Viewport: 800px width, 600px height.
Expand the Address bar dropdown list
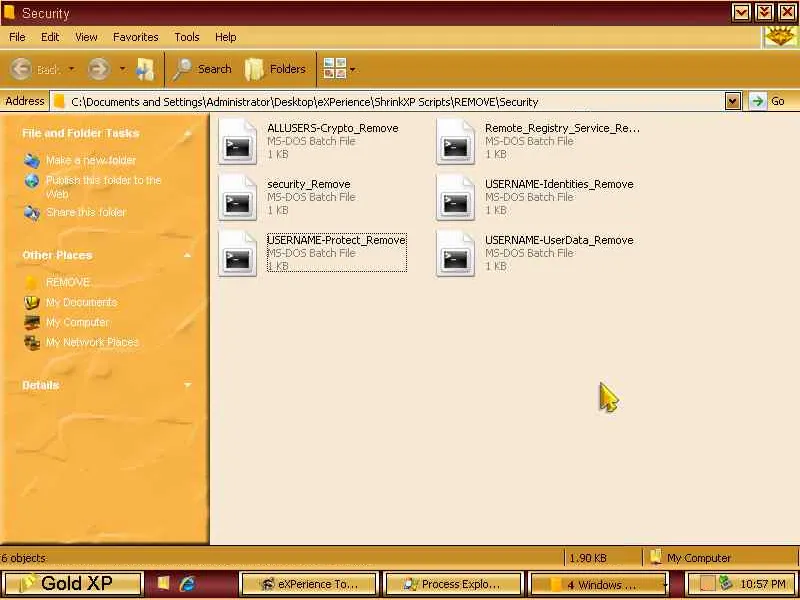(x=733, y=101)
